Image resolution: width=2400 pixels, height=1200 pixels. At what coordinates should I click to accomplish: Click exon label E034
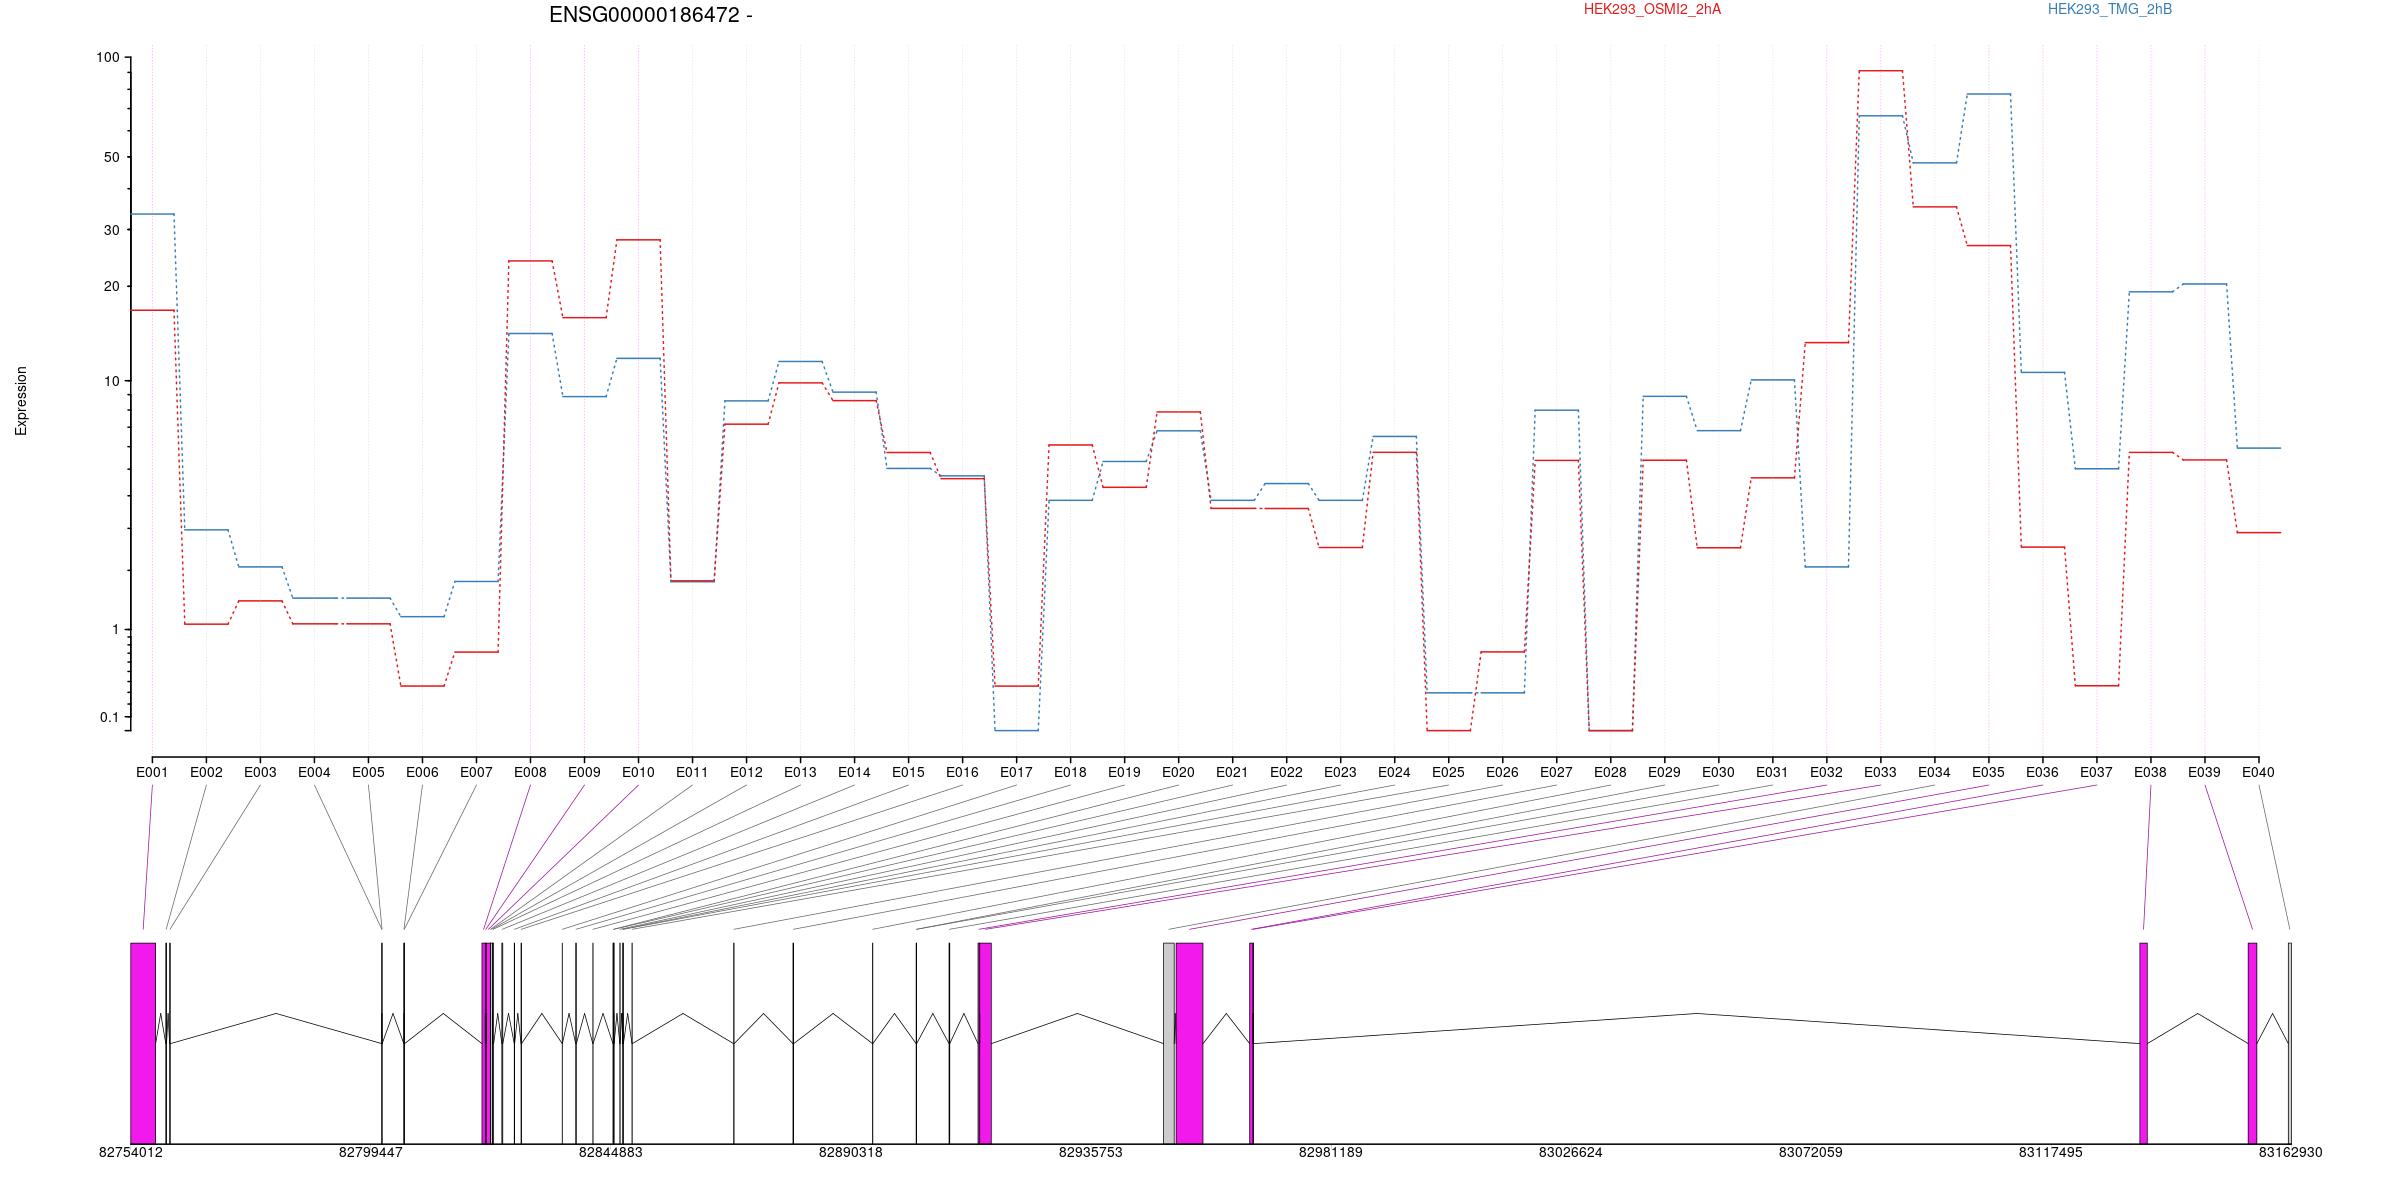pyautogui.click(x=1934, y=772)
